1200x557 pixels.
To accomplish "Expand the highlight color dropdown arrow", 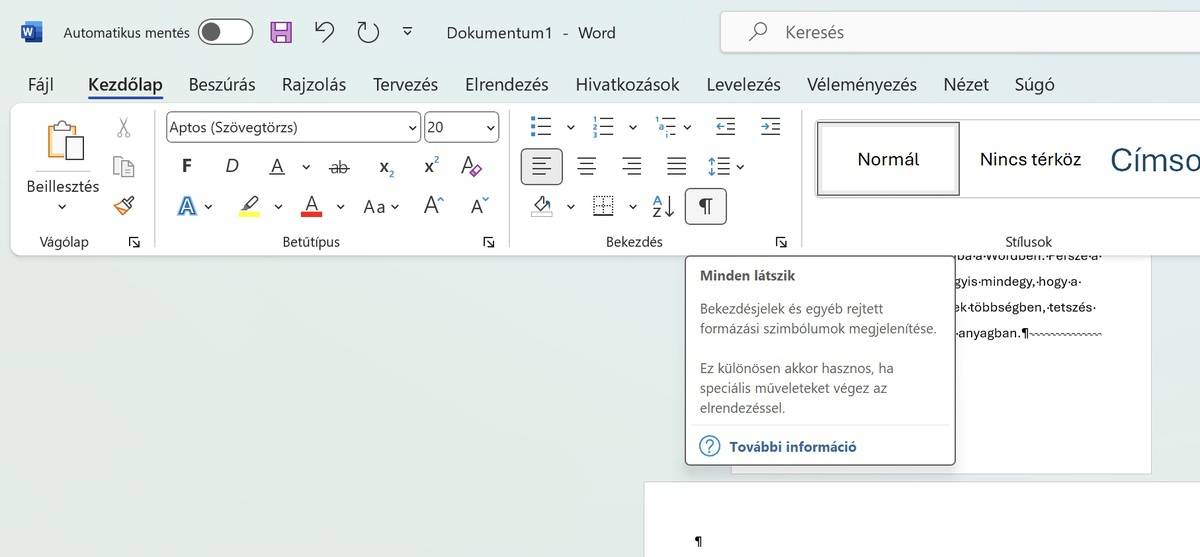I will click(x=278, y=207).
